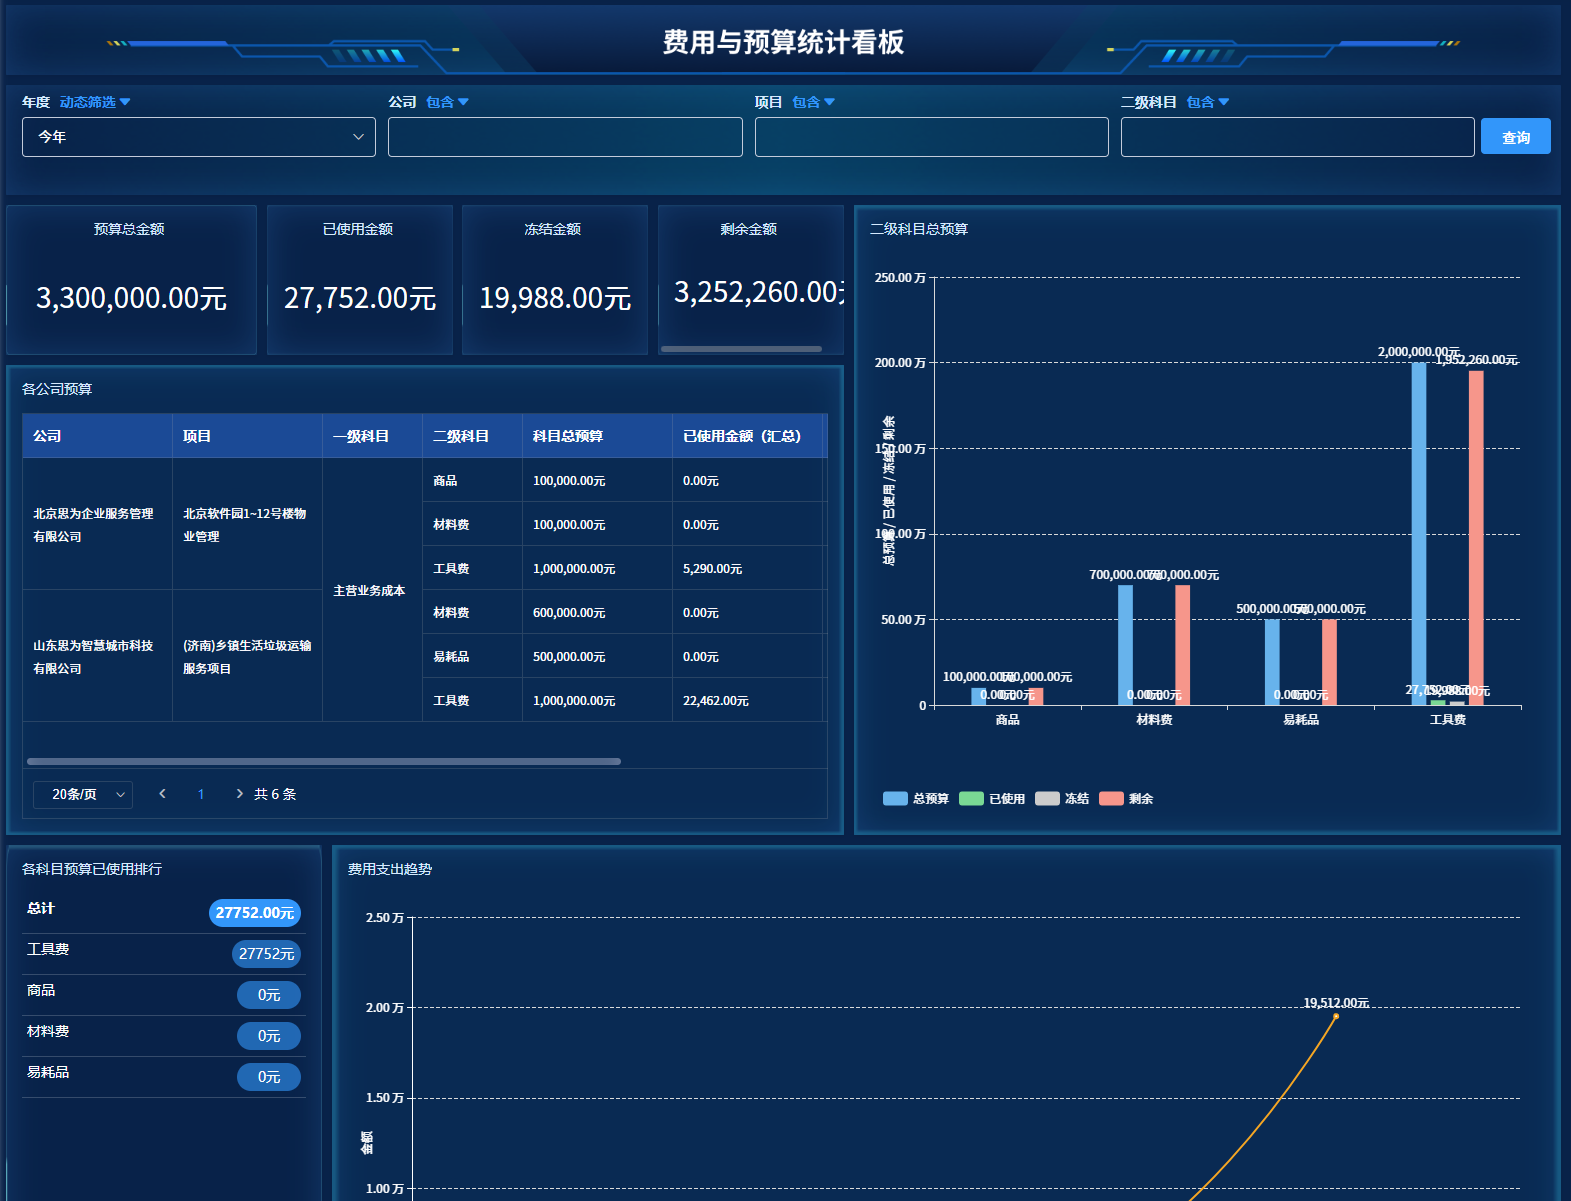Viewport: 1571px width, 1201px height.
Task: Go to next page arrow in table
Action: click(x=239, y=794)
